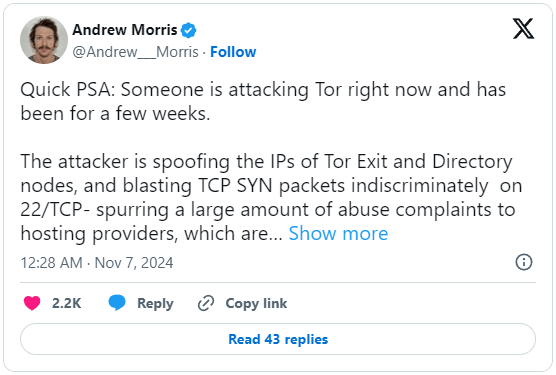
Task: Click the chain copy link icon
Action: [206, 303]
